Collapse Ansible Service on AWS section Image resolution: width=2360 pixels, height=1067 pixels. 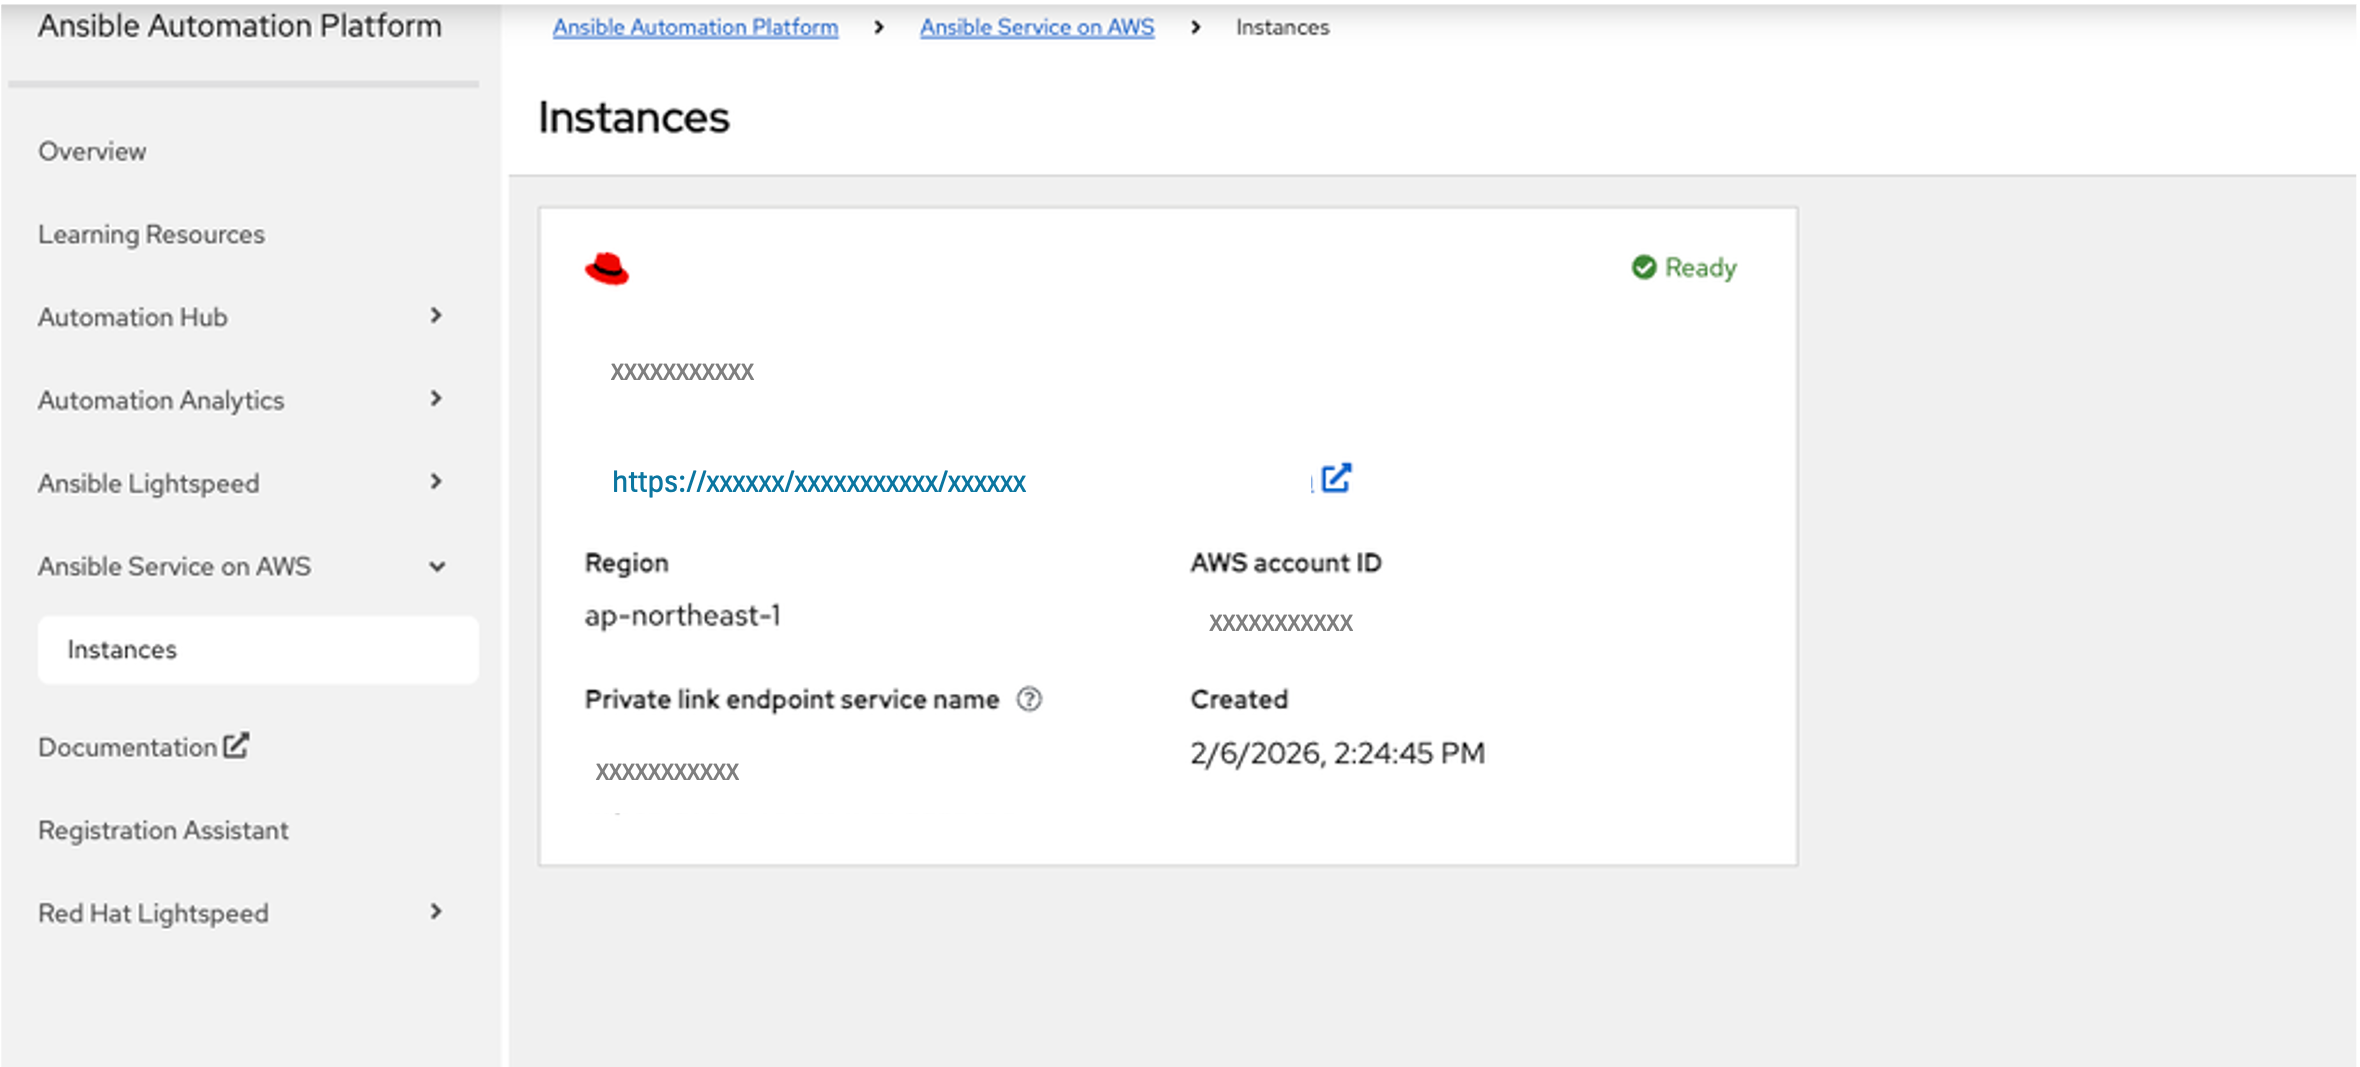tap(437, 566)
